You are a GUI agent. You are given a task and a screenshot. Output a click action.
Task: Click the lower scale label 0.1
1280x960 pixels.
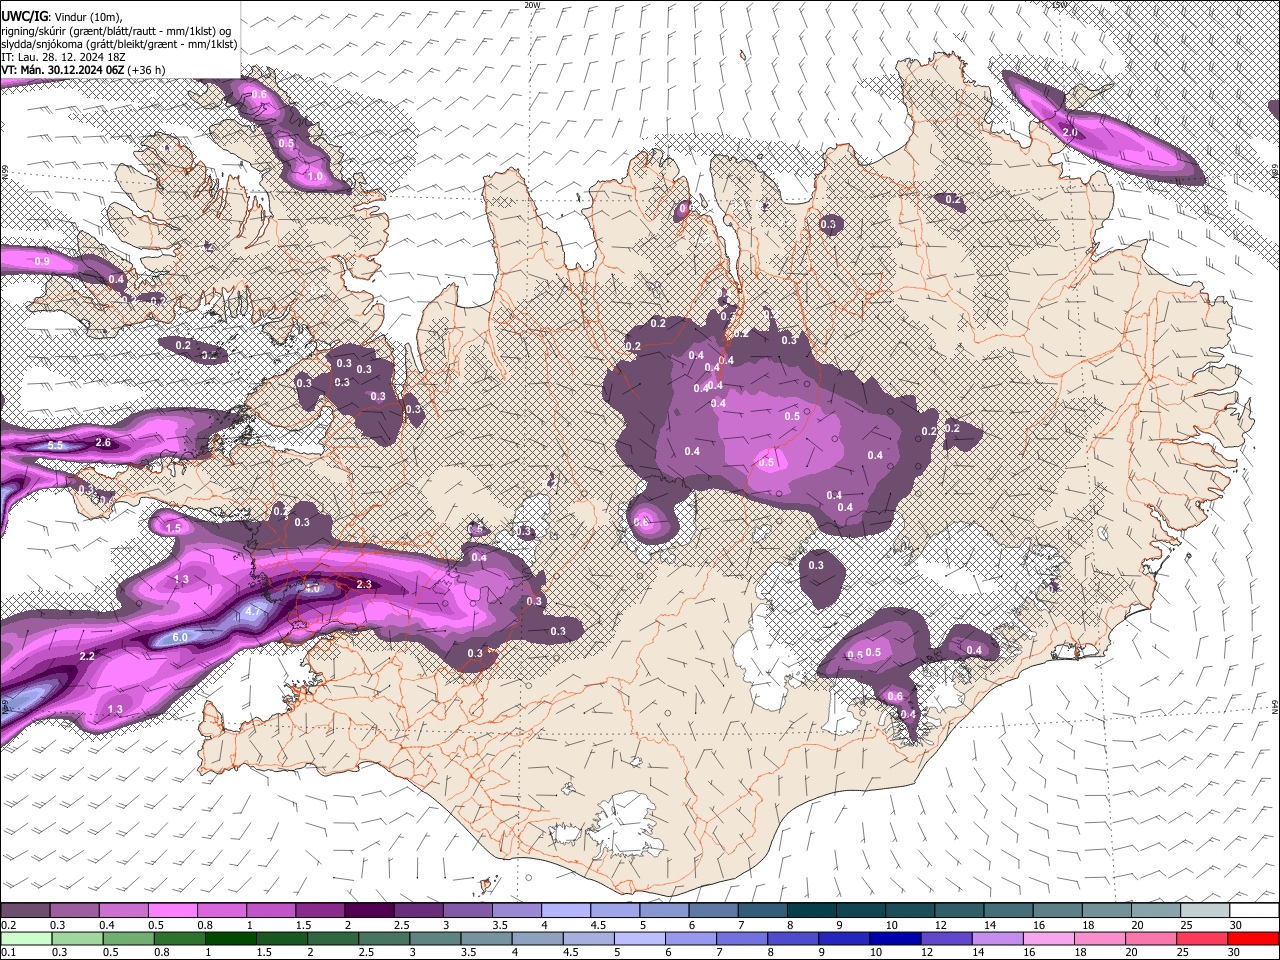pyautogui.click(x=8, y=952)
